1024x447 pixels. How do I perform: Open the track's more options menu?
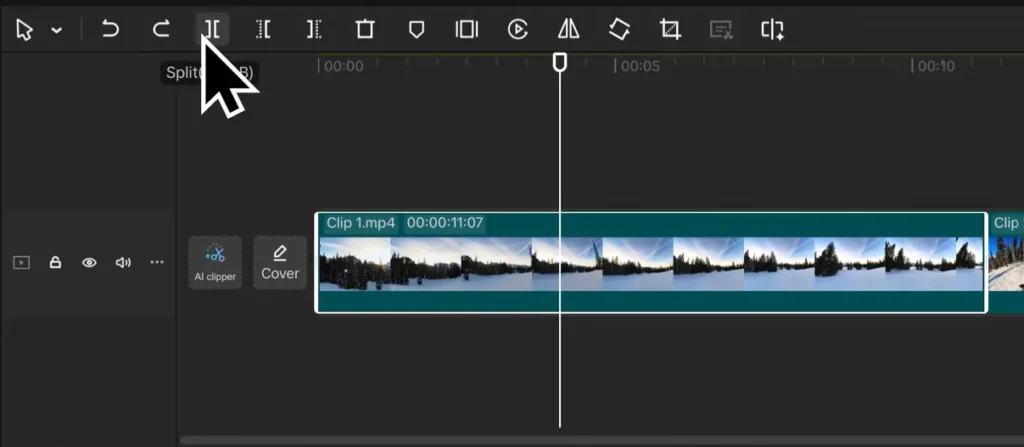pyautogui.click(x=157, y=262)
